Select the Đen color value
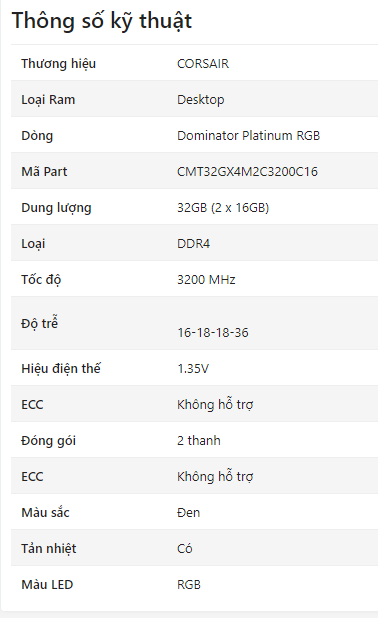The width and height of the screenshot is (378, 618). point(188,512)
